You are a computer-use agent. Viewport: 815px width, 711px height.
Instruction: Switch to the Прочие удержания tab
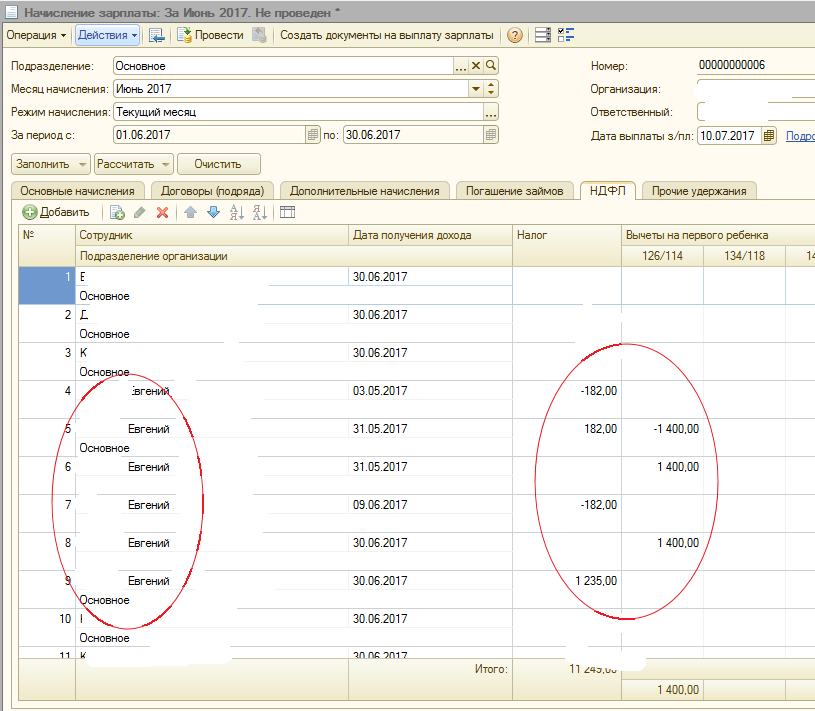[x=699, y=191]
